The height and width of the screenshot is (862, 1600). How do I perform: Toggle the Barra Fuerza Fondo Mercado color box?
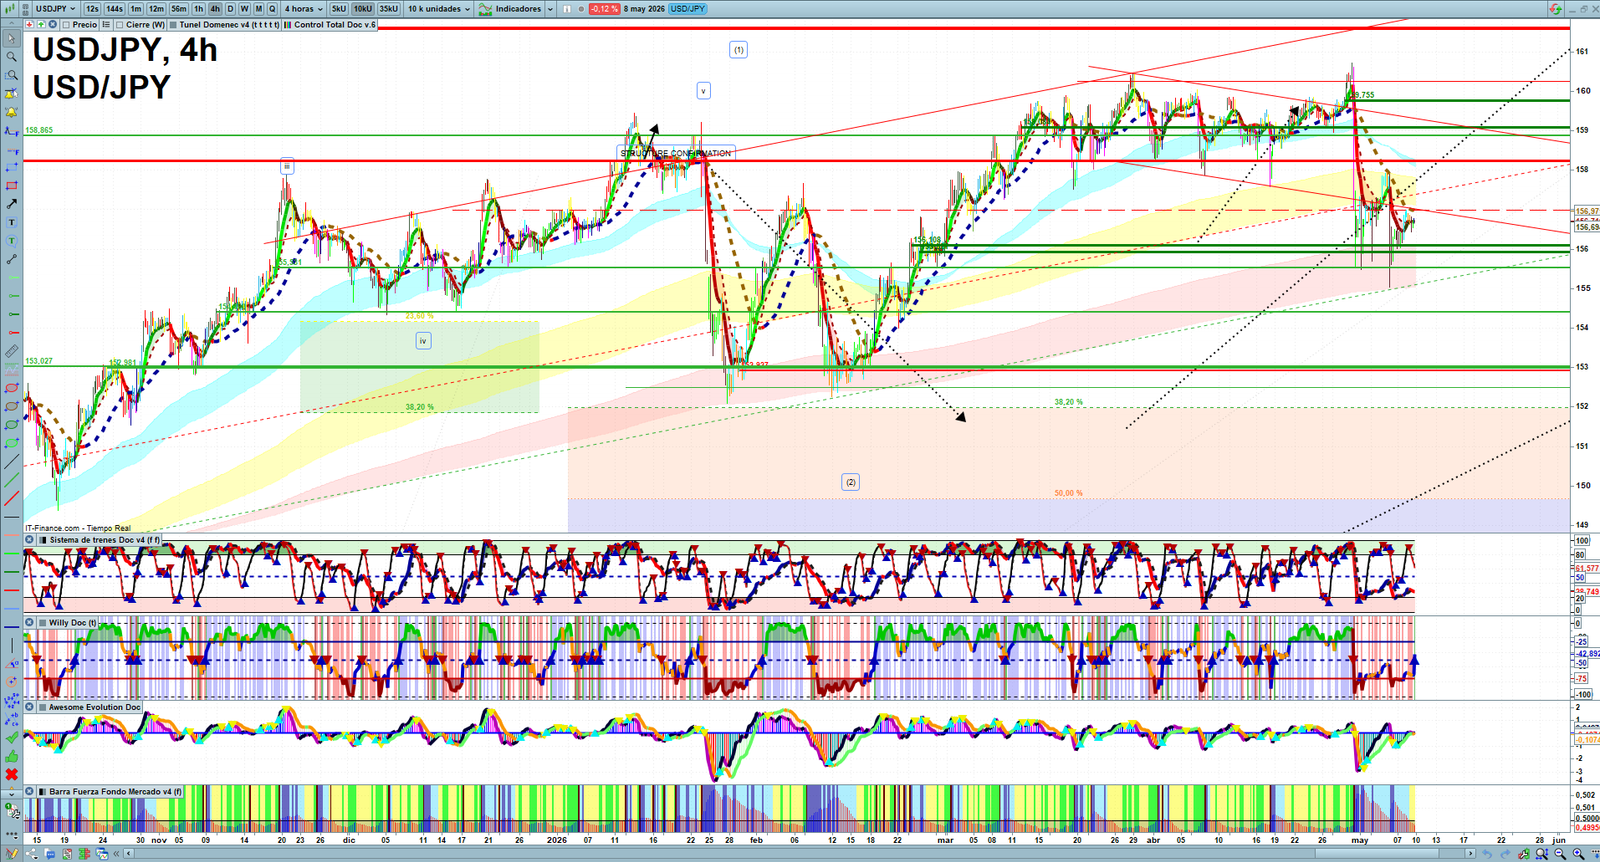(43, 791)
